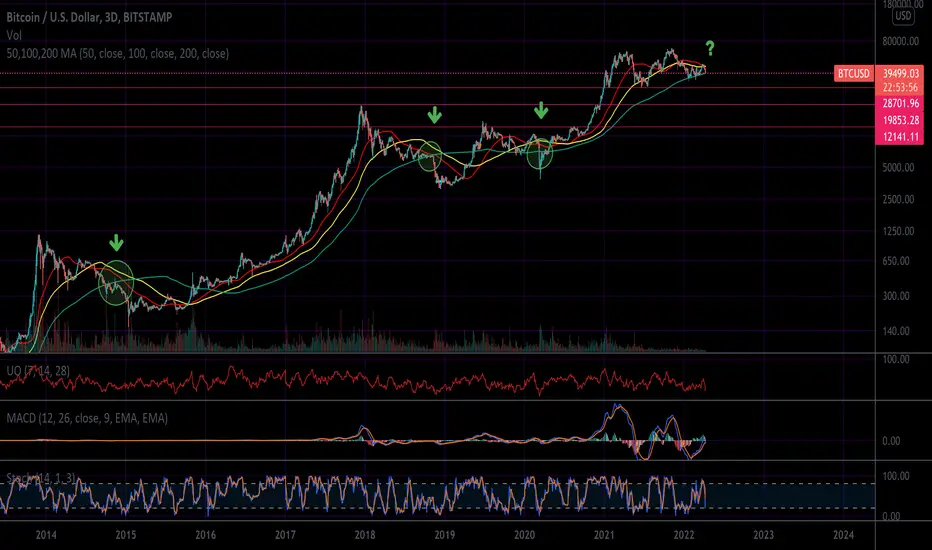Click the 0.00 value on MACD scale
932x550 pixels.
coord(891,441)
